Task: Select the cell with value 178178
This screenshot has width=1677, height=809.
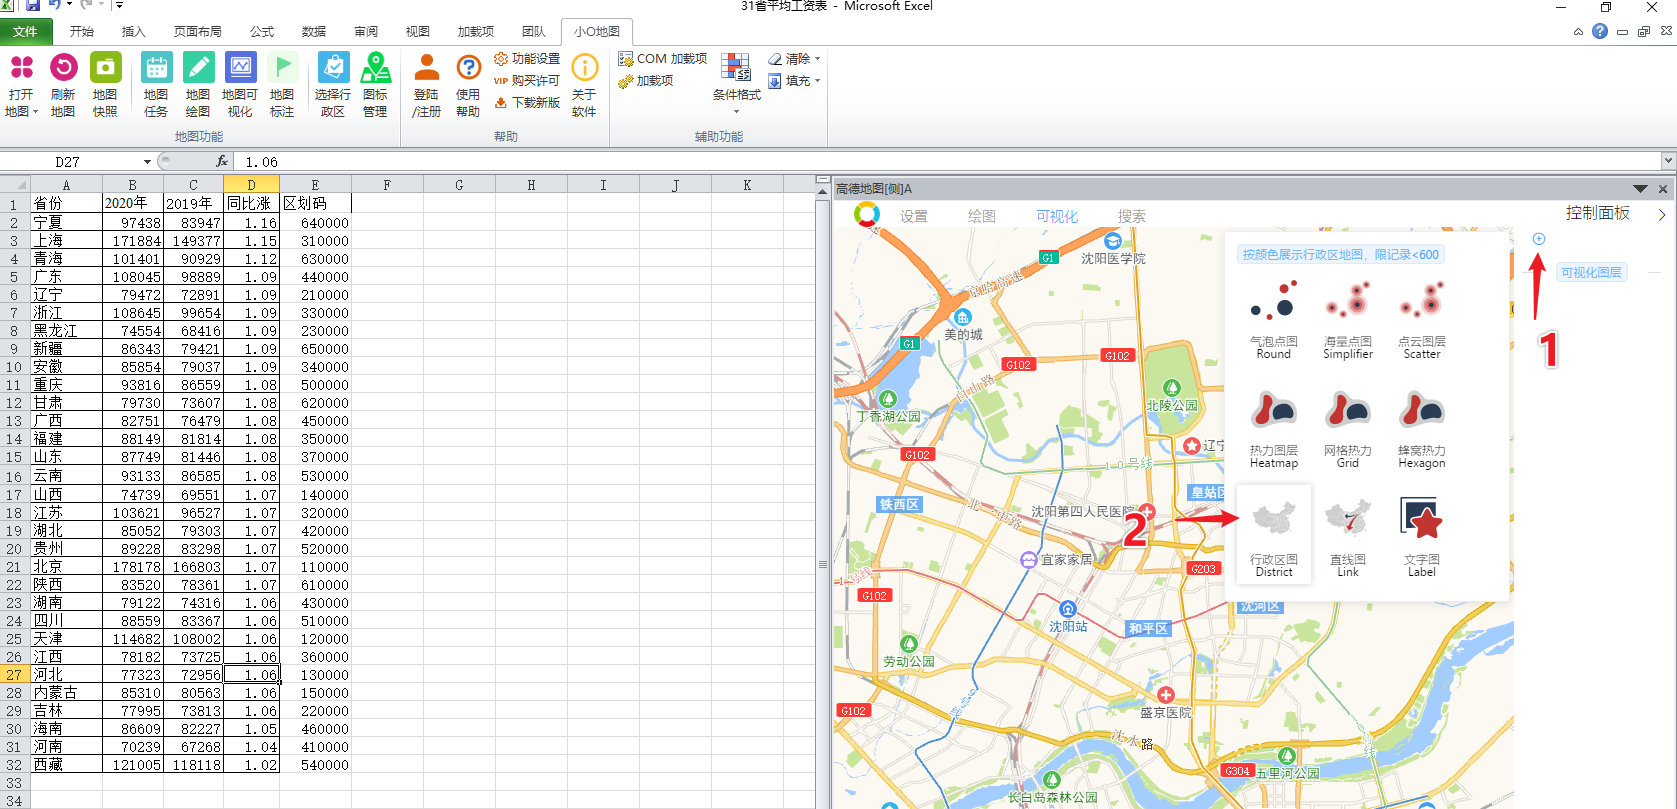Action: (x=132, y=567)
